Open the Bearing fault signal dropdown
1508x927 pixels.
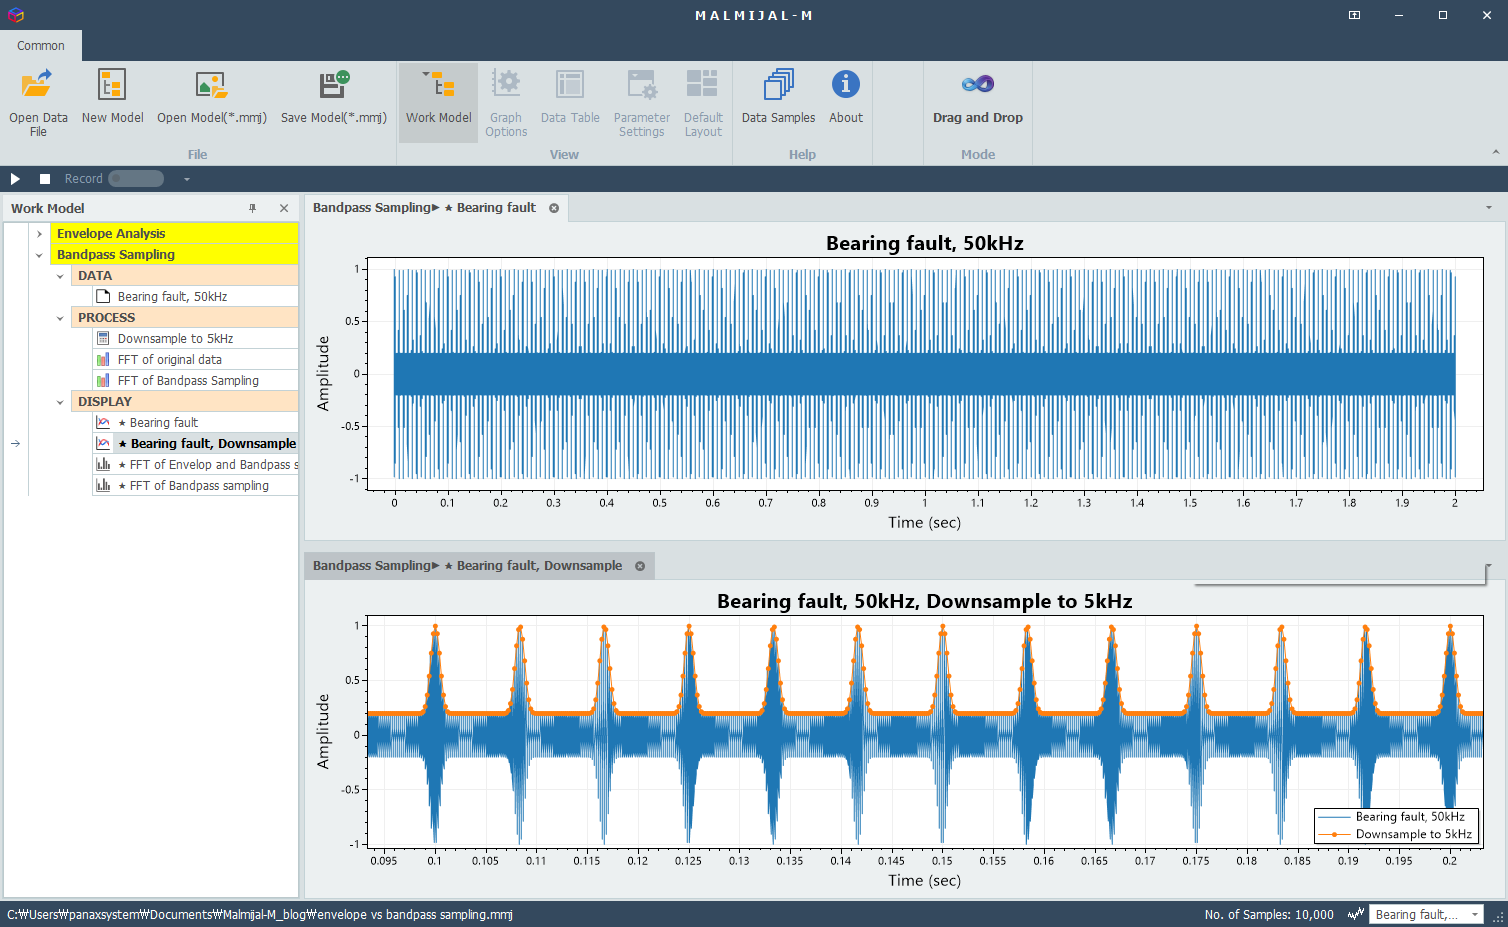click(1474, 915)
